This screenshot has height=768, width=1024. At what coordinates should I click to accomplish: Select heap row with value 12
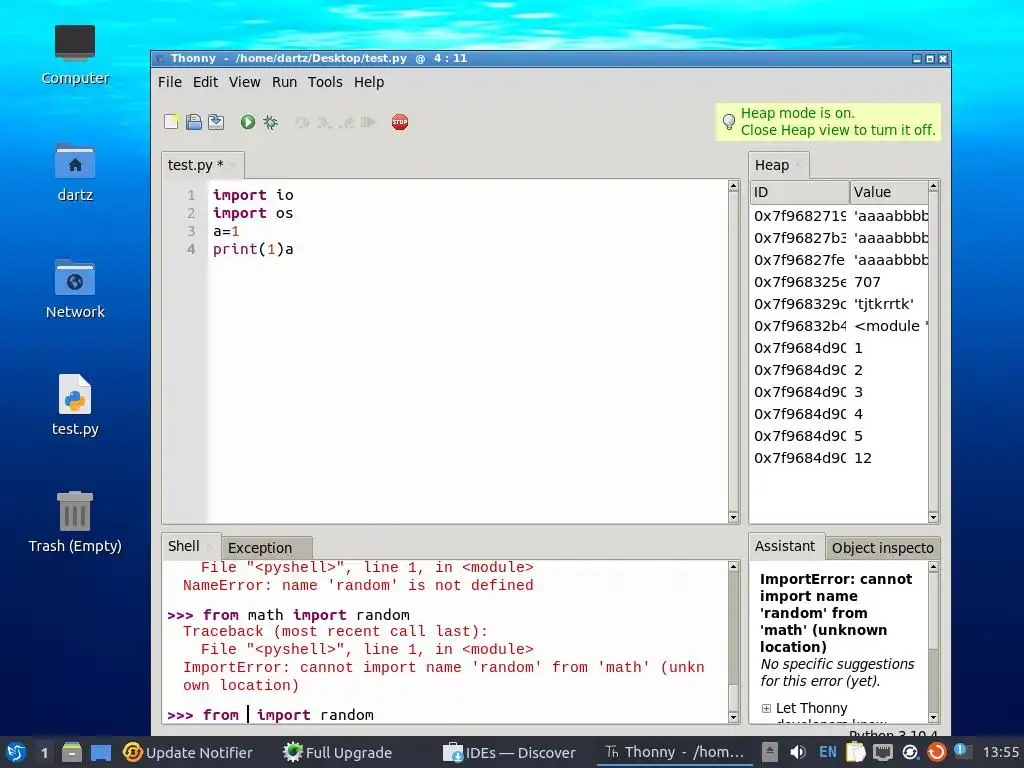(x=839, y=458)
